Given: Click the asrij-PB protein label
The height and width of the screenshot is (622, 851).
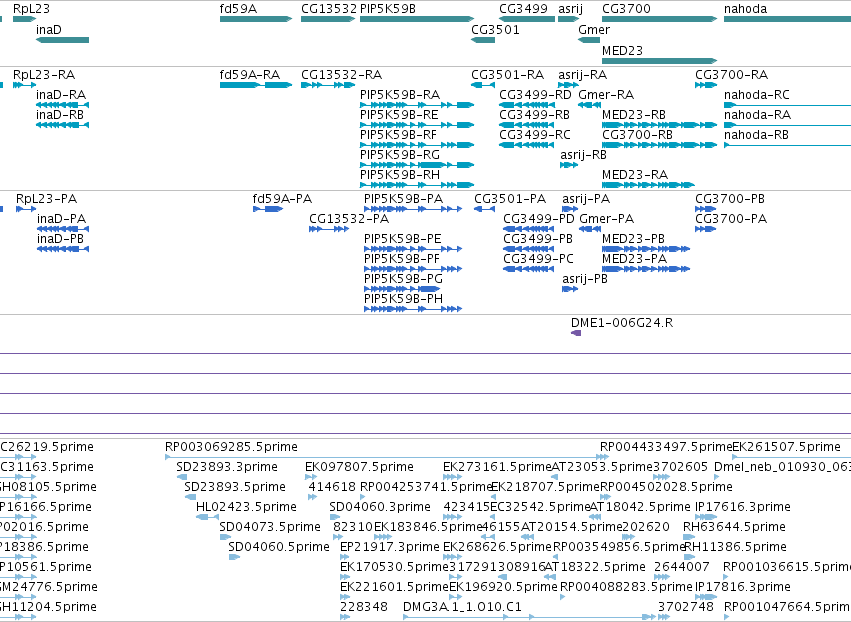Looking at the screenshot, I should 585,279.
